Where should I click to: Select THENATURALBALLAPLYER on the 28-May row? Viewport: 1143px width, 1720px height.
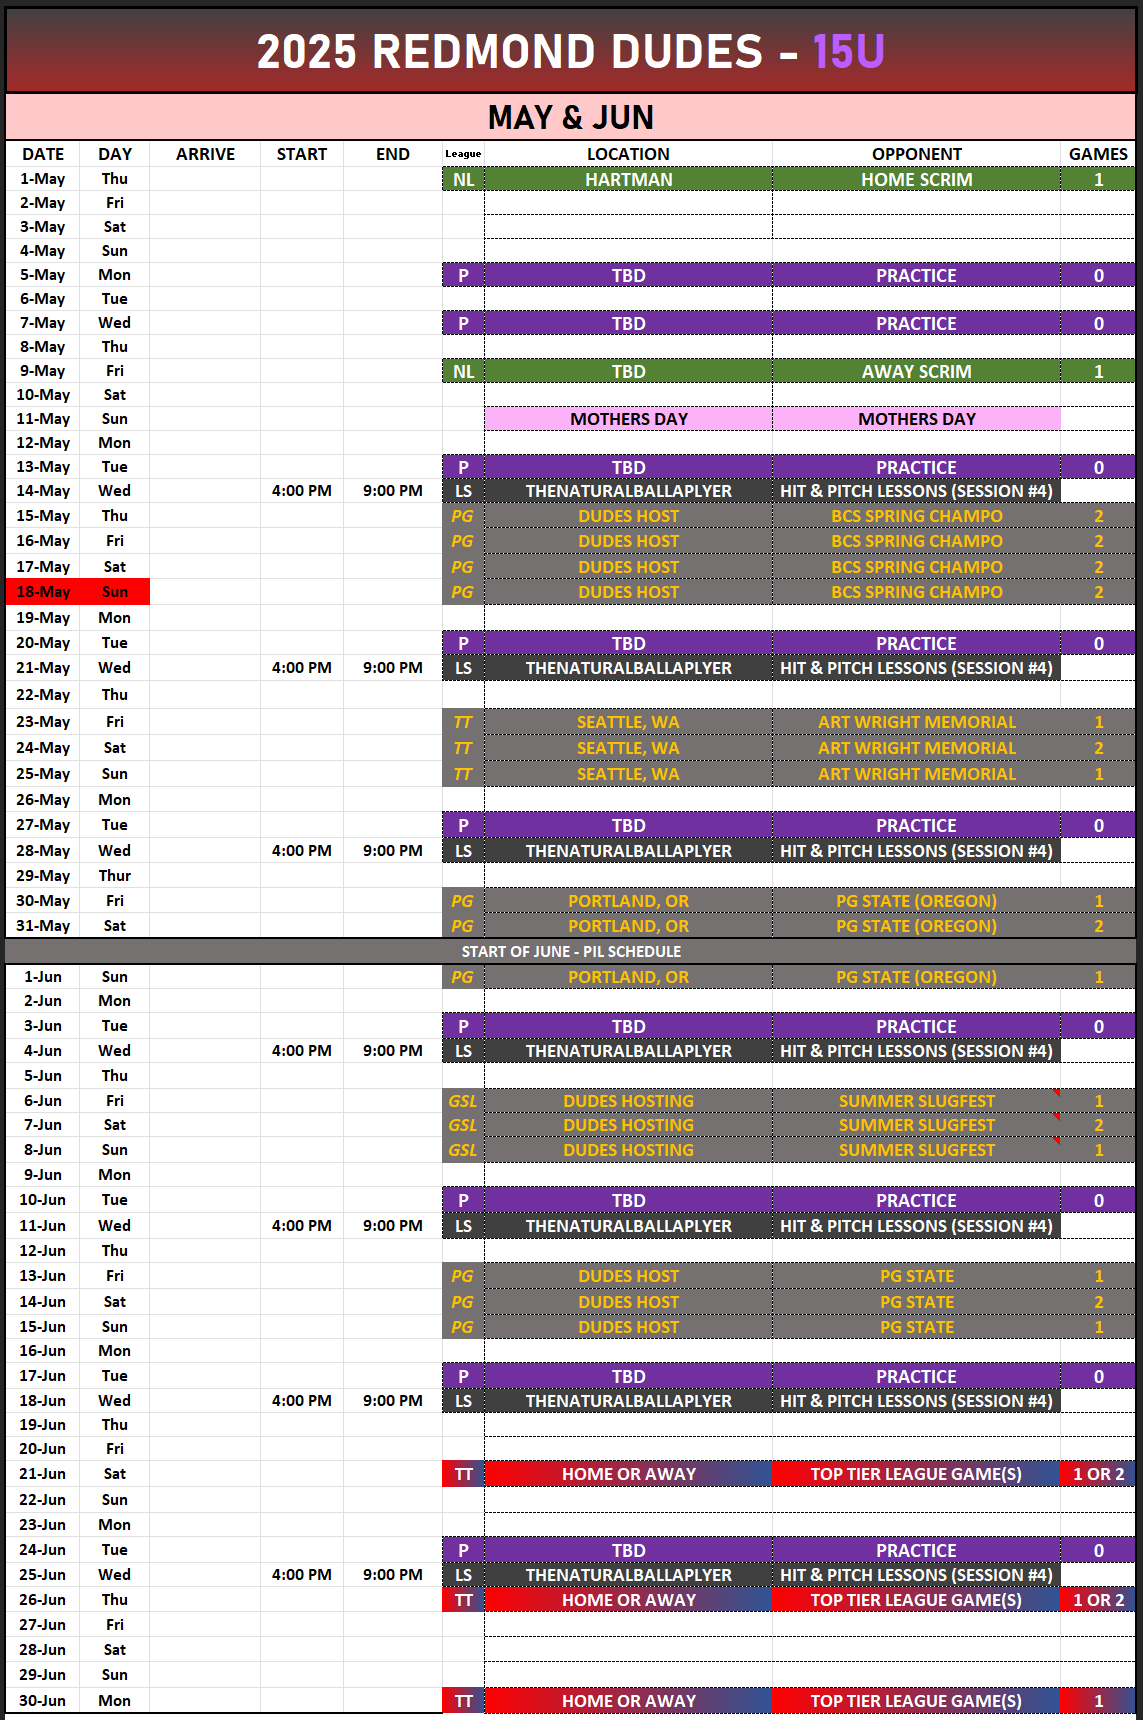coord(628,851)
